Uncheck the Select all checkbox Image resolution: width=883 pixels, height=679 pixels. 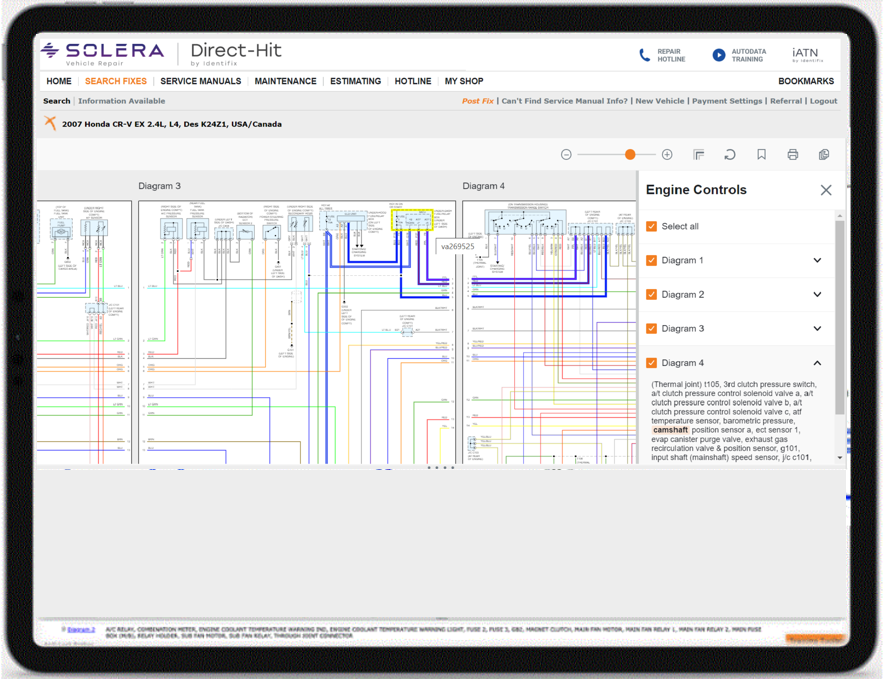652,227
